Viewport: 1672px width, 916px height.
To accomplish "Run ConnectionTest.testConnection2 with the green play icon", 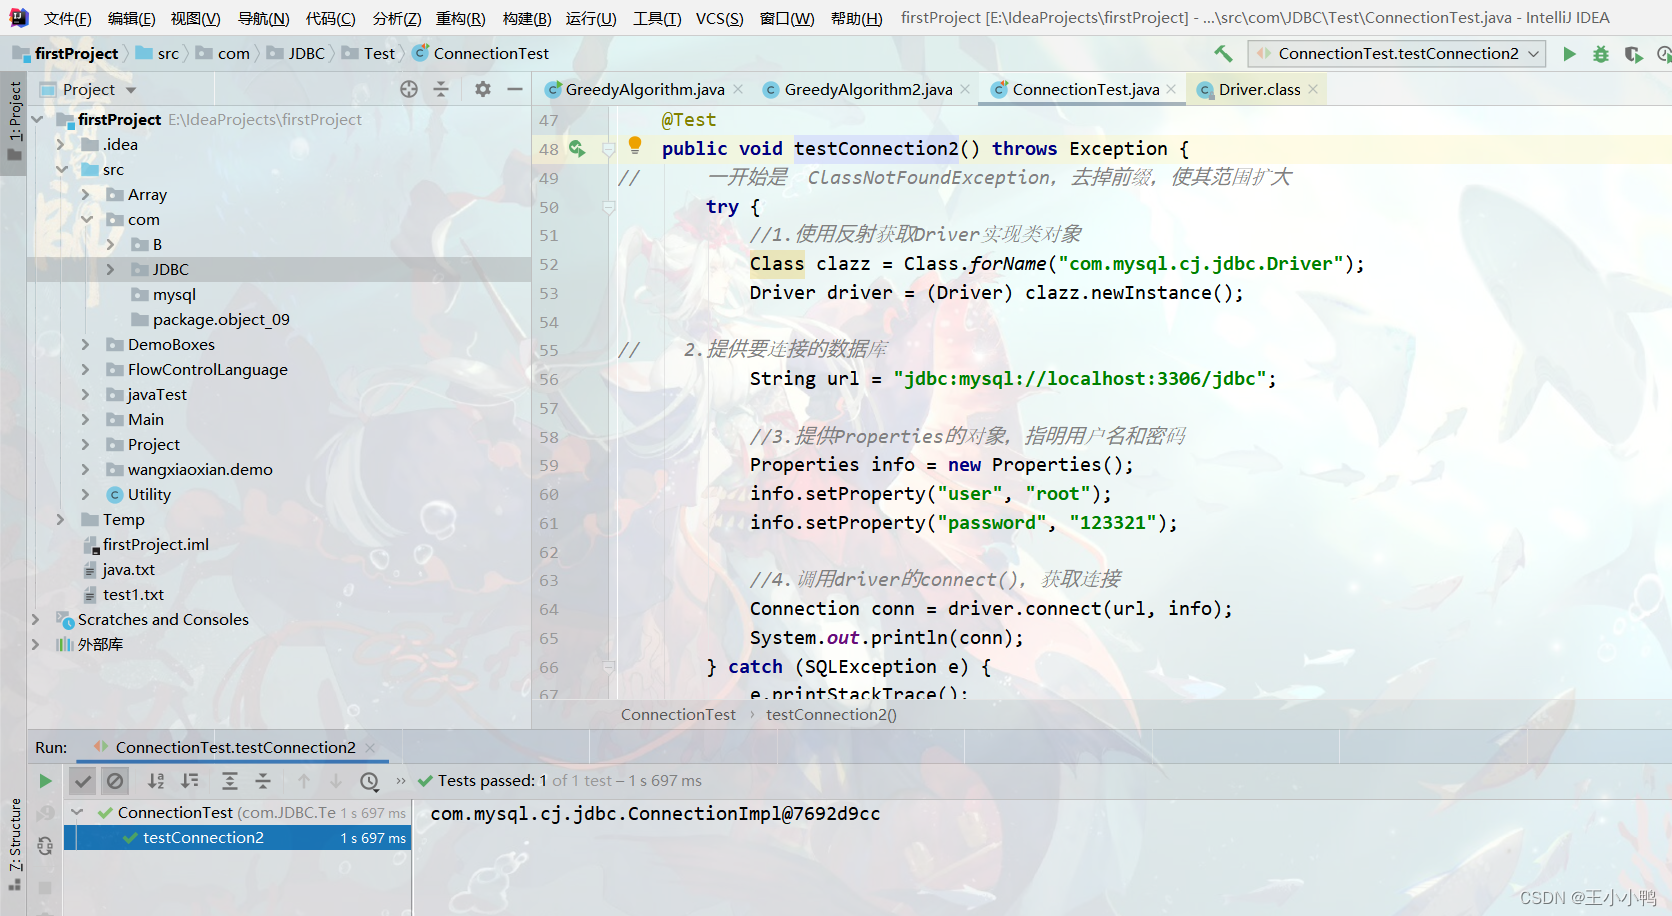I will click(x=1569, y=54).
